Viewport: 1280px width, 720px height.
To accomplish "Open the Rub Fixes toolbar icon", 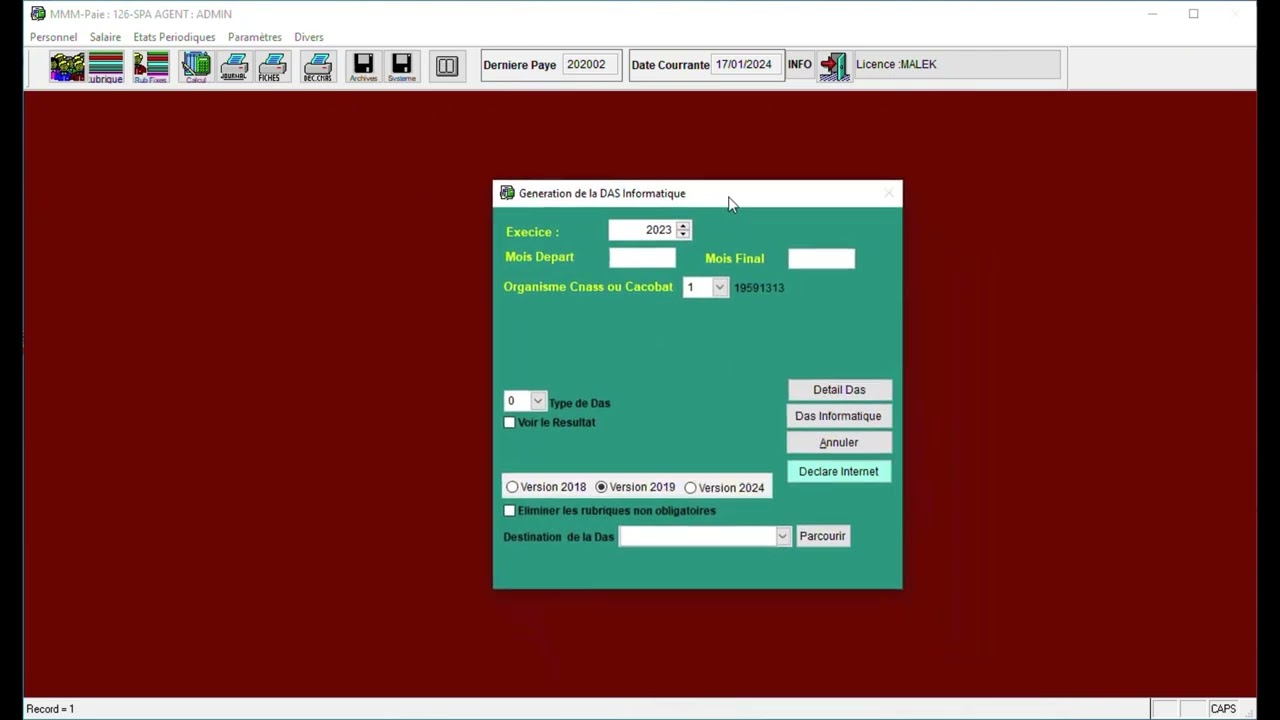I will click(151, 66).
